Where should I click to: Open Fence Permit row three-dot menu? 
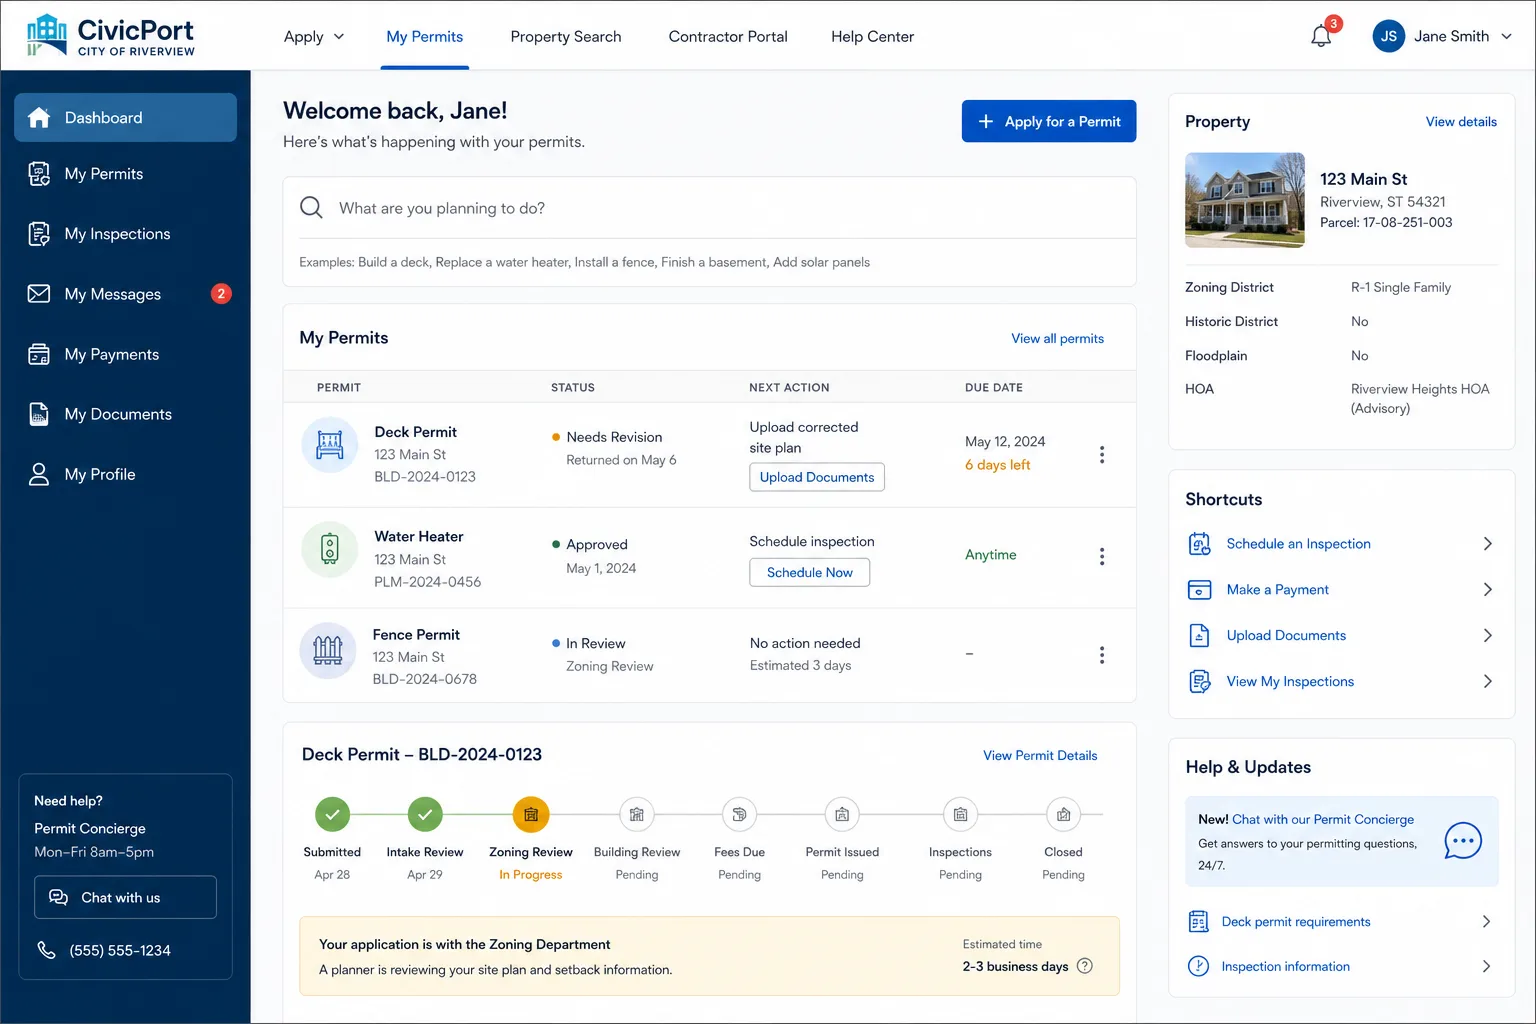[1102, 655]
